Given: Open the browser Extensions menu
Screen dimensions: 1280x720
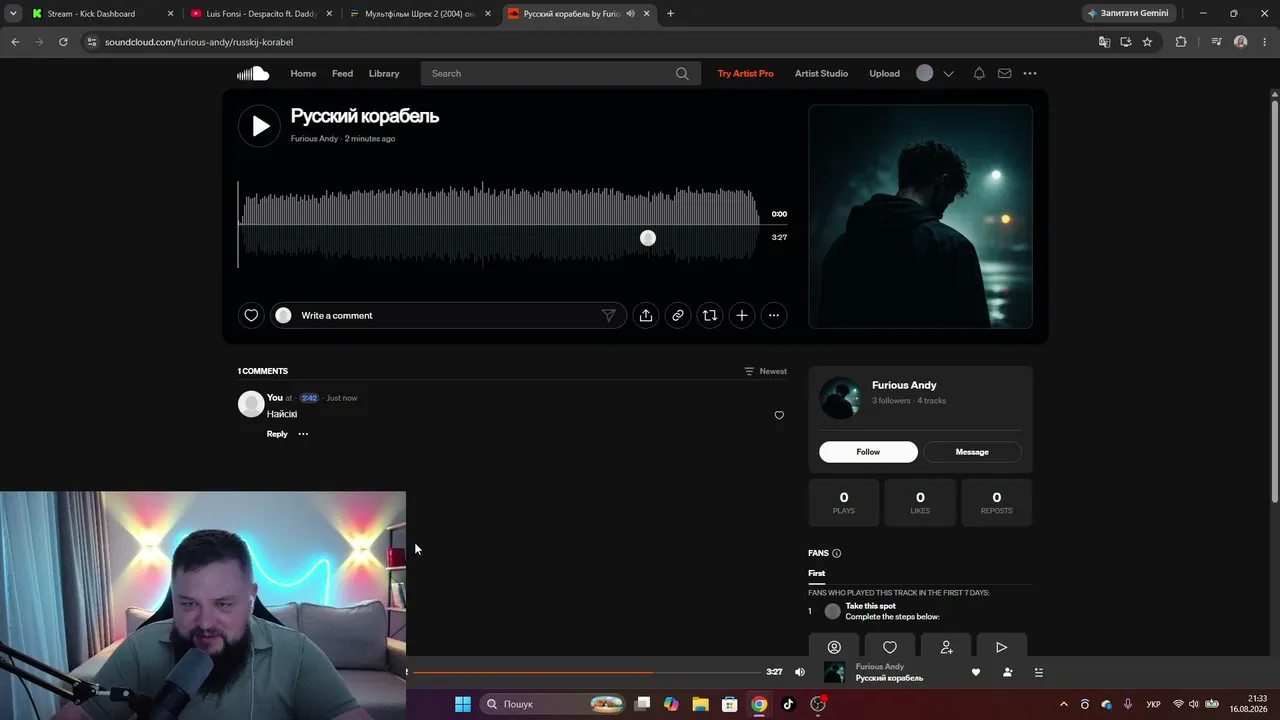Looking at the screenshot, I should tap(1181, 42).
